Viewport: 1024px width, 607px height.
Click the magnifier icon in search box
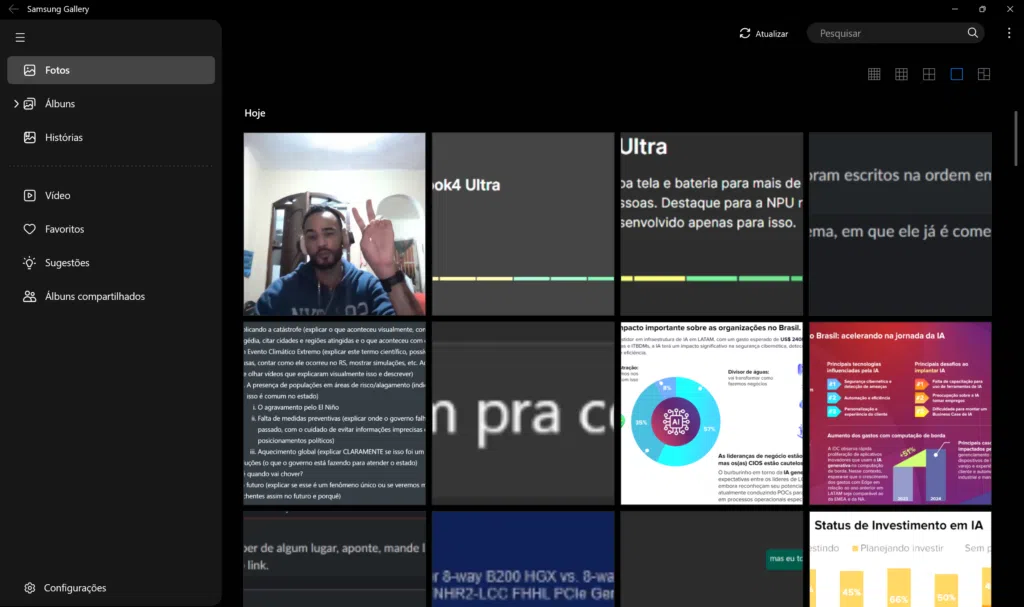point(972,33)
